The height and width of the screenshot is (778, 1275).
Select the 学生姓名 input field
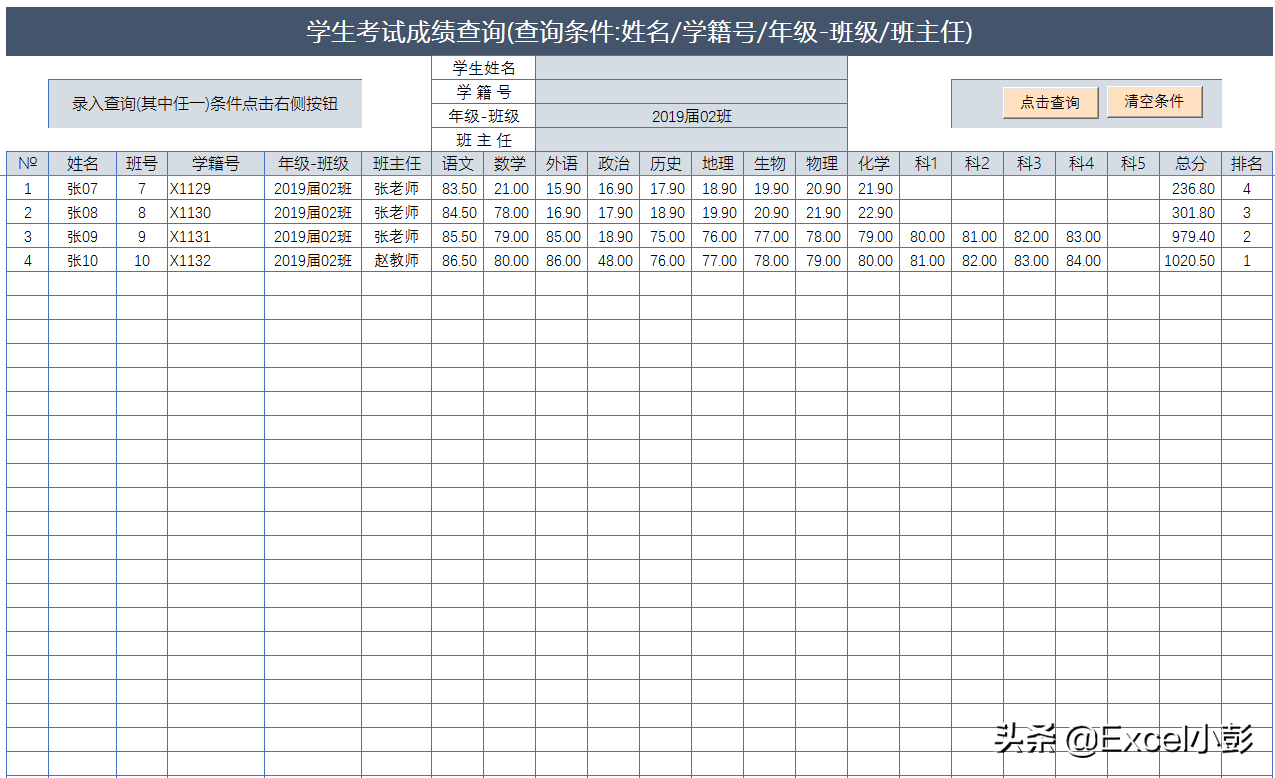(x=691, y=68)
